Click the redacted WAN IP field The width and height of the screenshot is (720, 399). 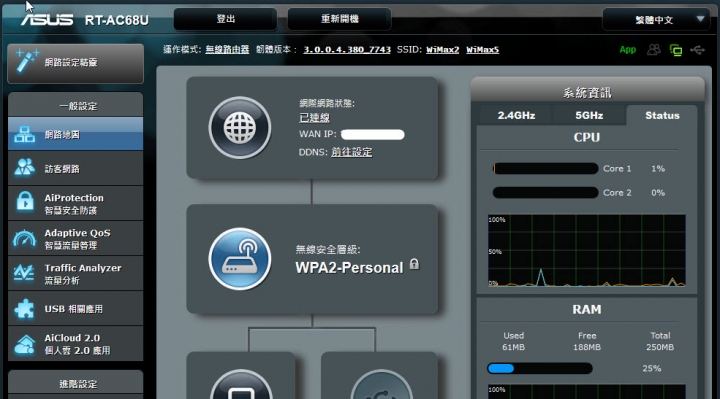[x=372, y=135]
